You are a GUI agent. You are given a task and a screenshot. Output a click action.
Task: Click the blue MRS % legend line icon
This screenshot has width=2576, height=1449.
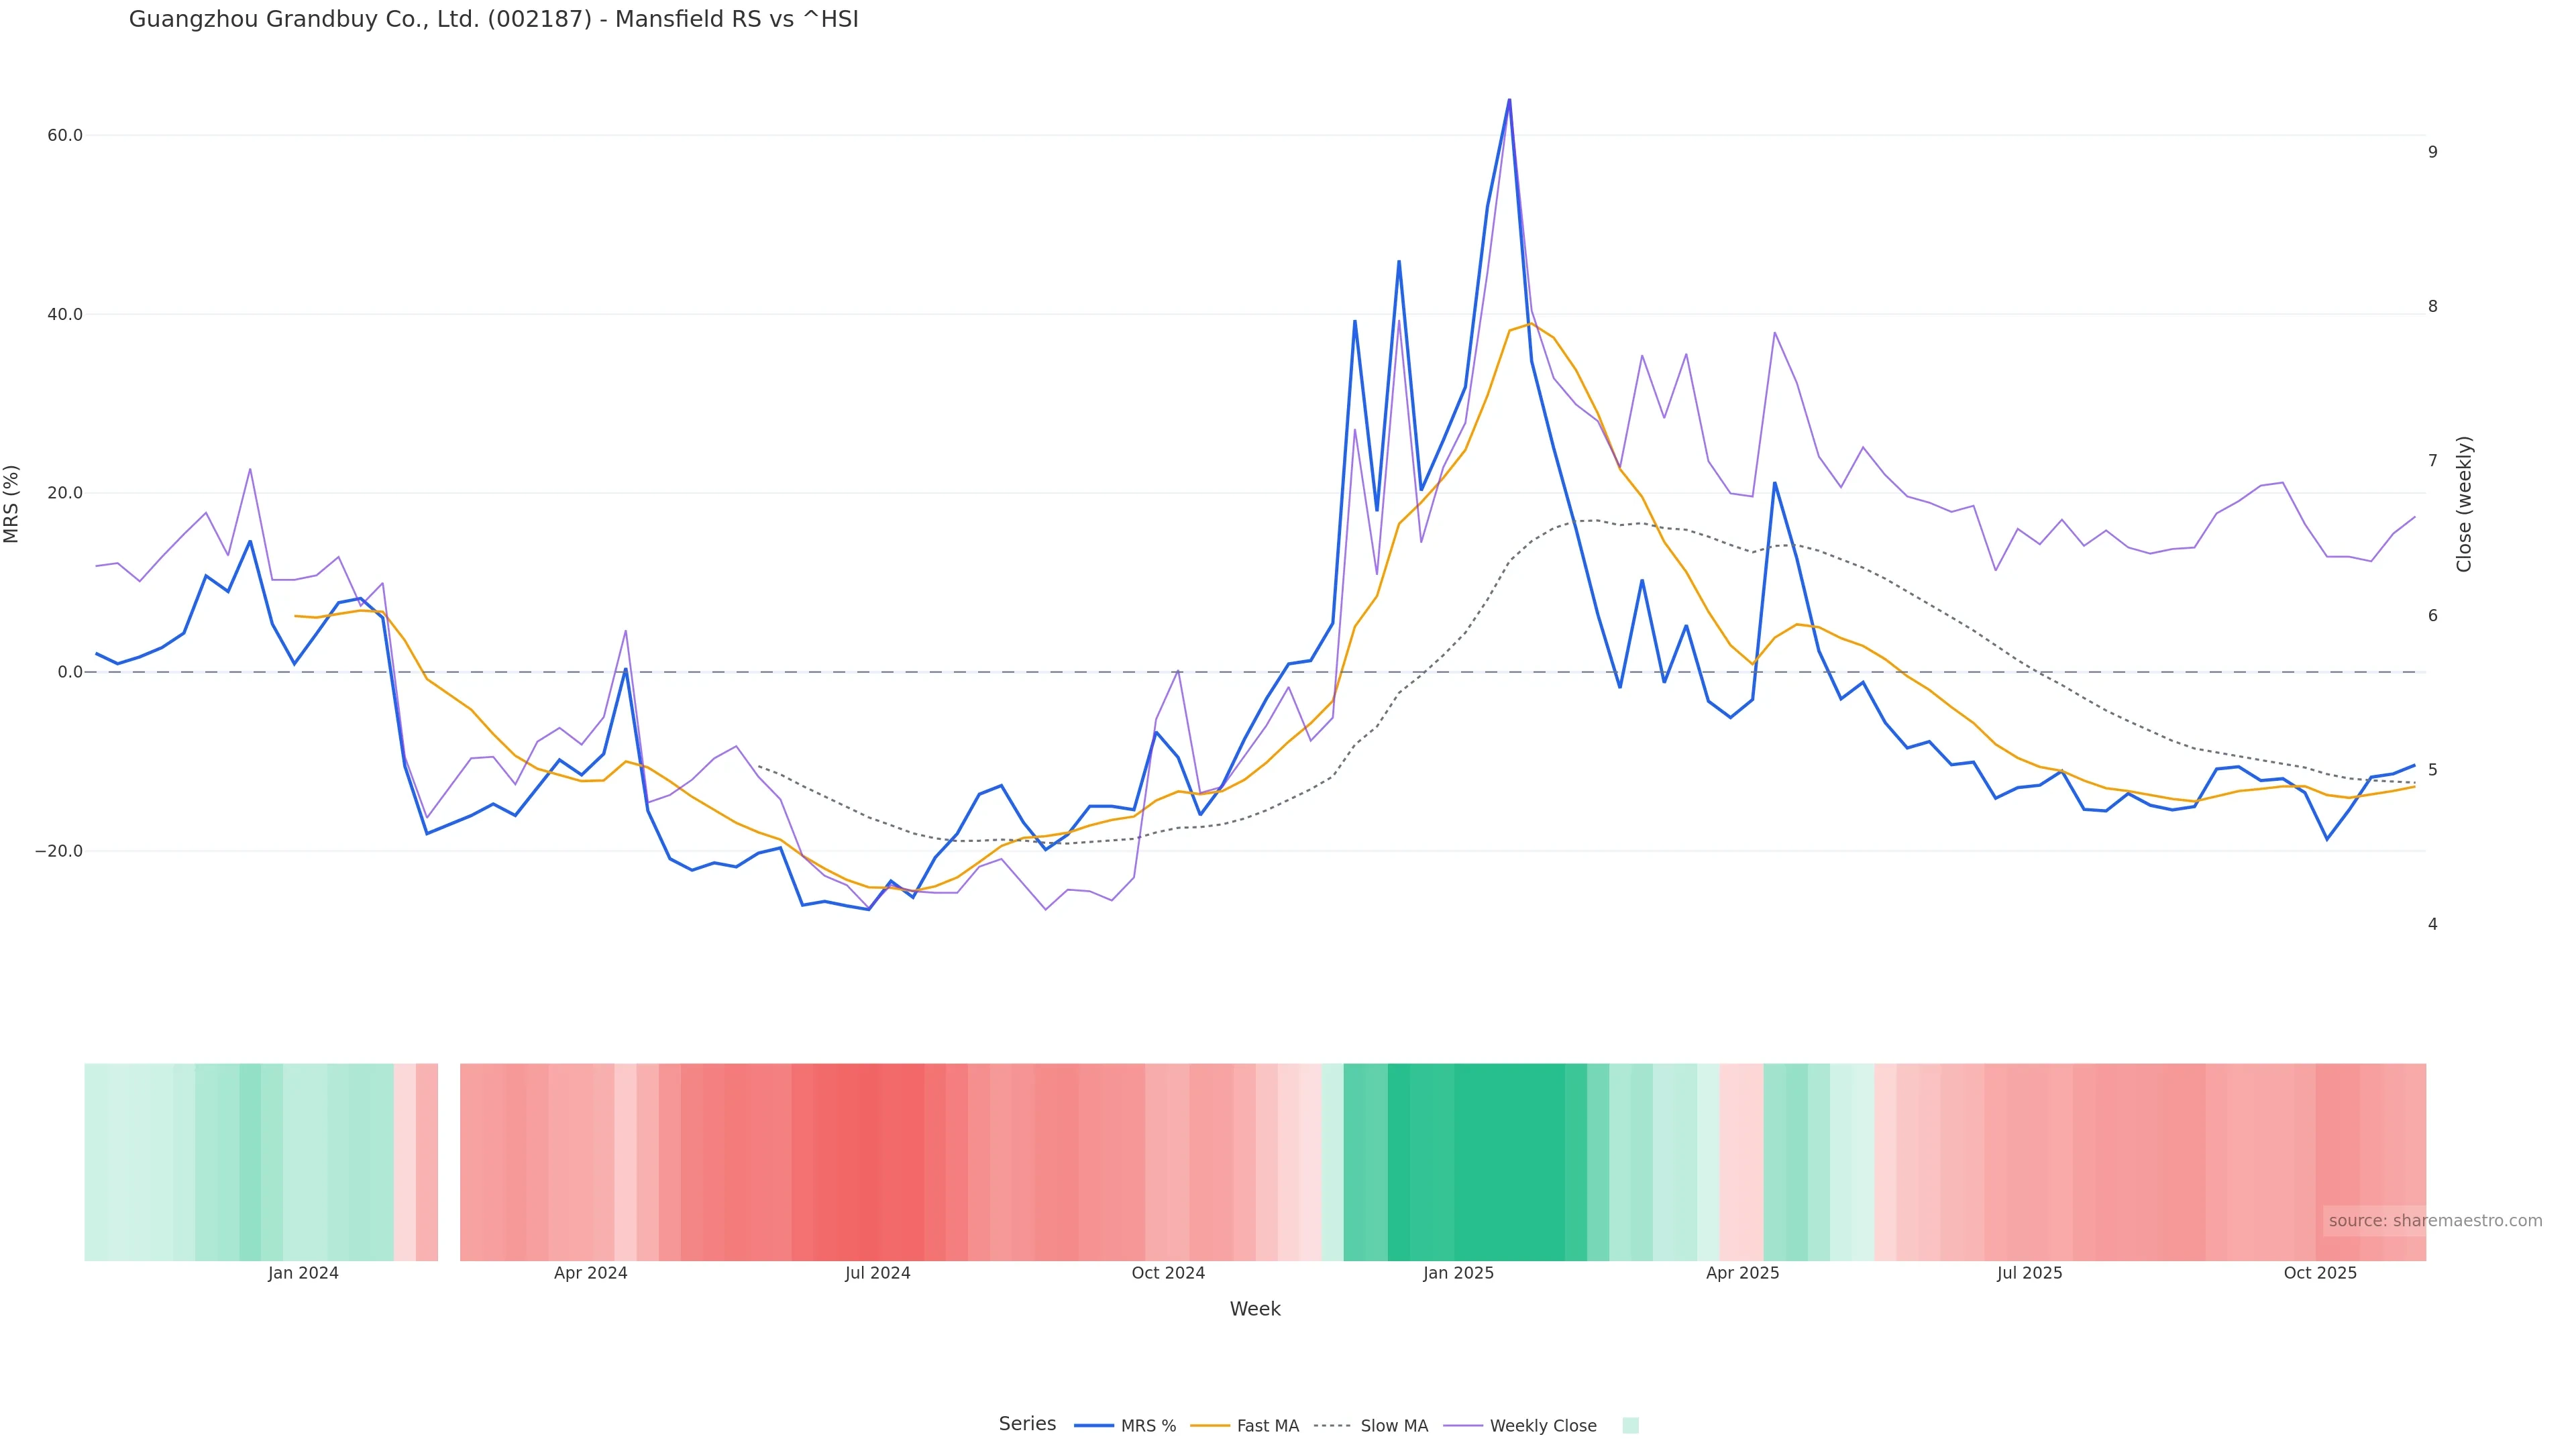(x=1094, y=1426)
